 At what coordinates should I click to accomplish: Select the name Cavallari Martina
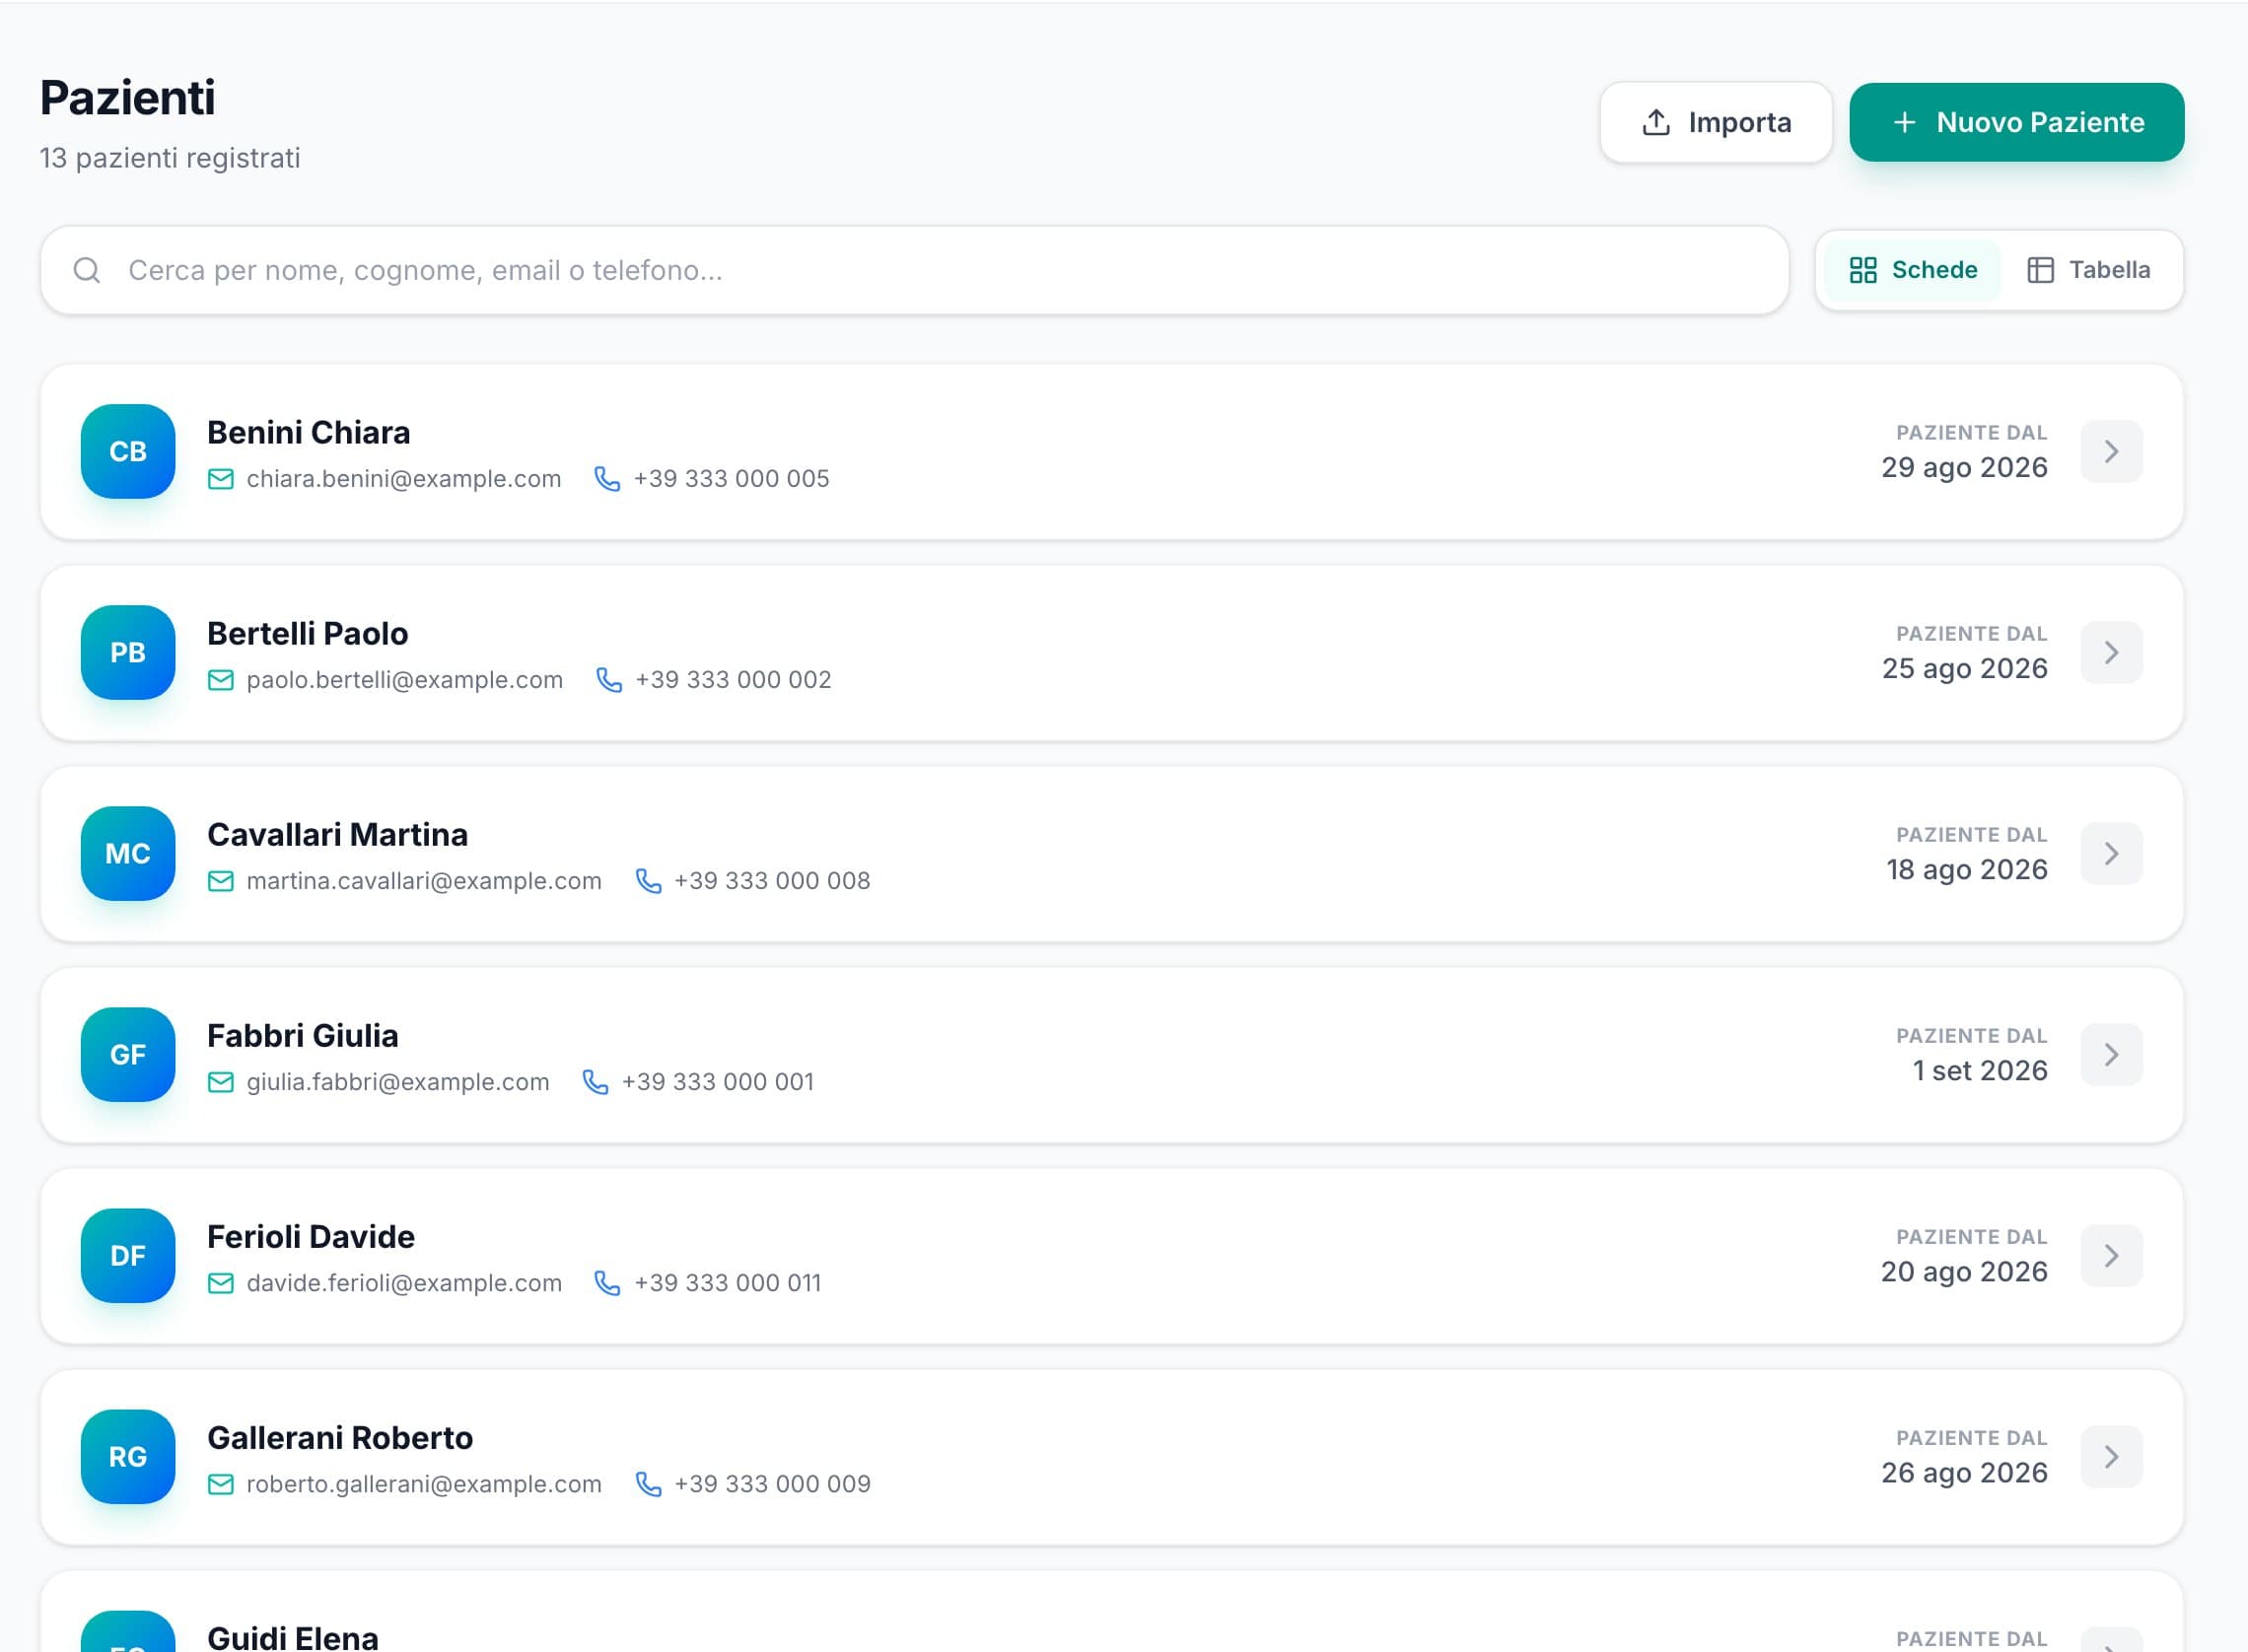(337, 834)
